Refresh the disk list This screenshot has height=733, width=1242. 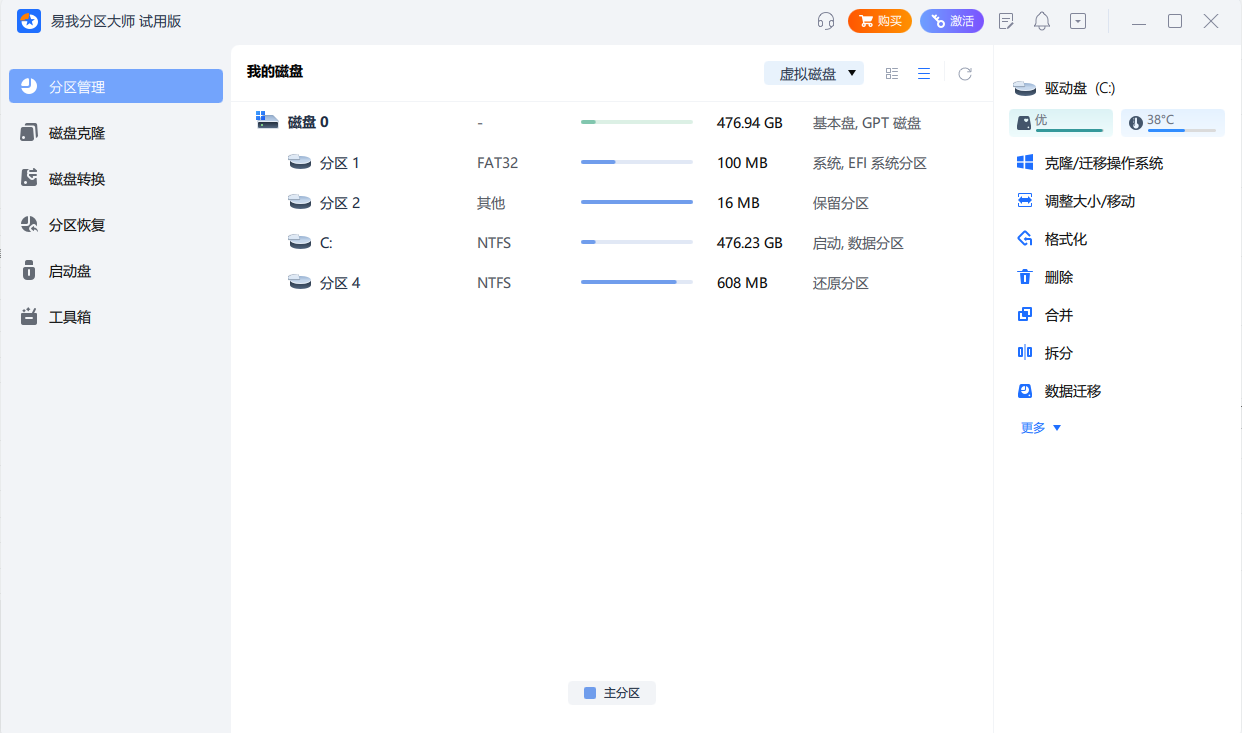click(963, 72)
